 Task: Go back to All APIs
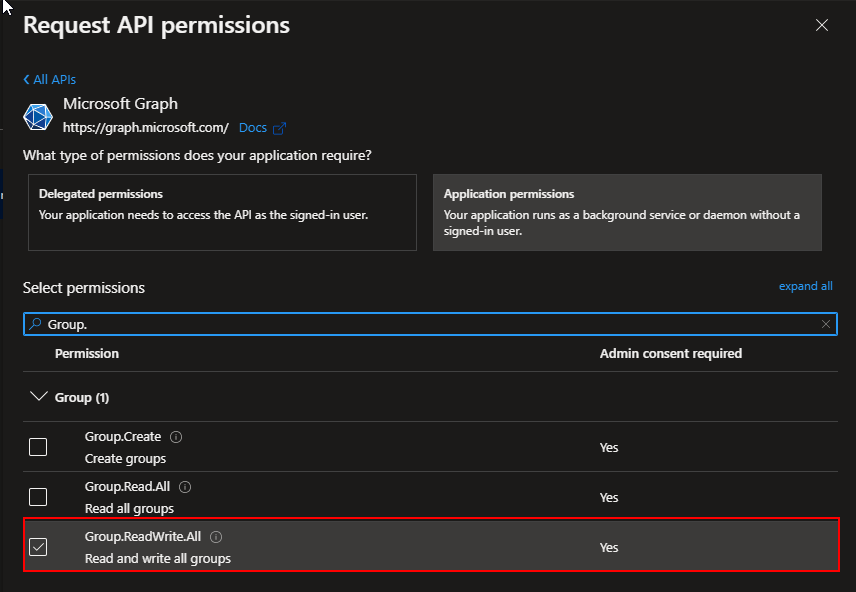[50, 79]
